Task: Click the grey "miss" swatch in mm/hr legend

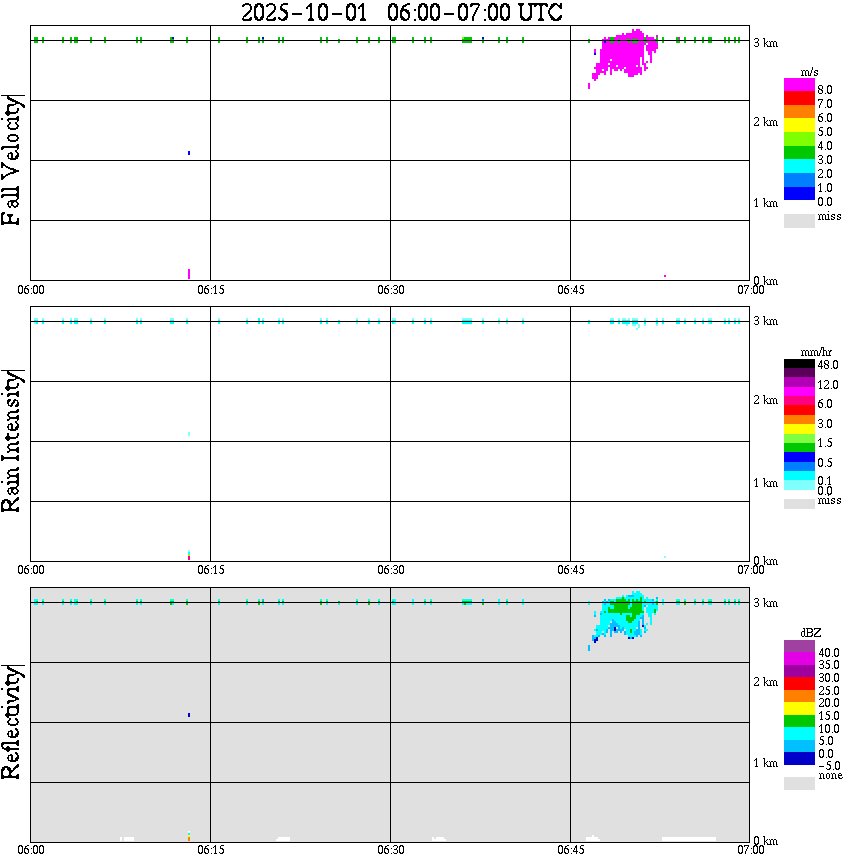Action: click(x=799, y=504)
